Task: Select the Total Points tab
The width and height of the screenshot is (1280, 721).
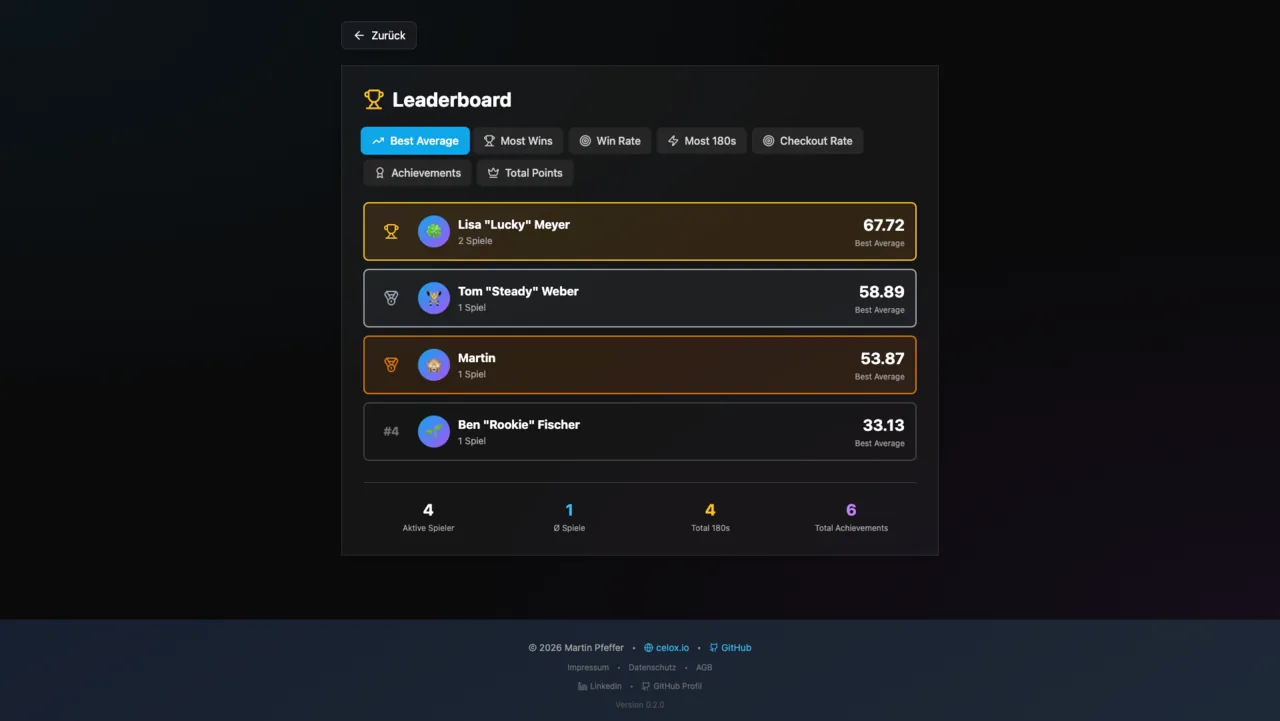Action: 525,173
